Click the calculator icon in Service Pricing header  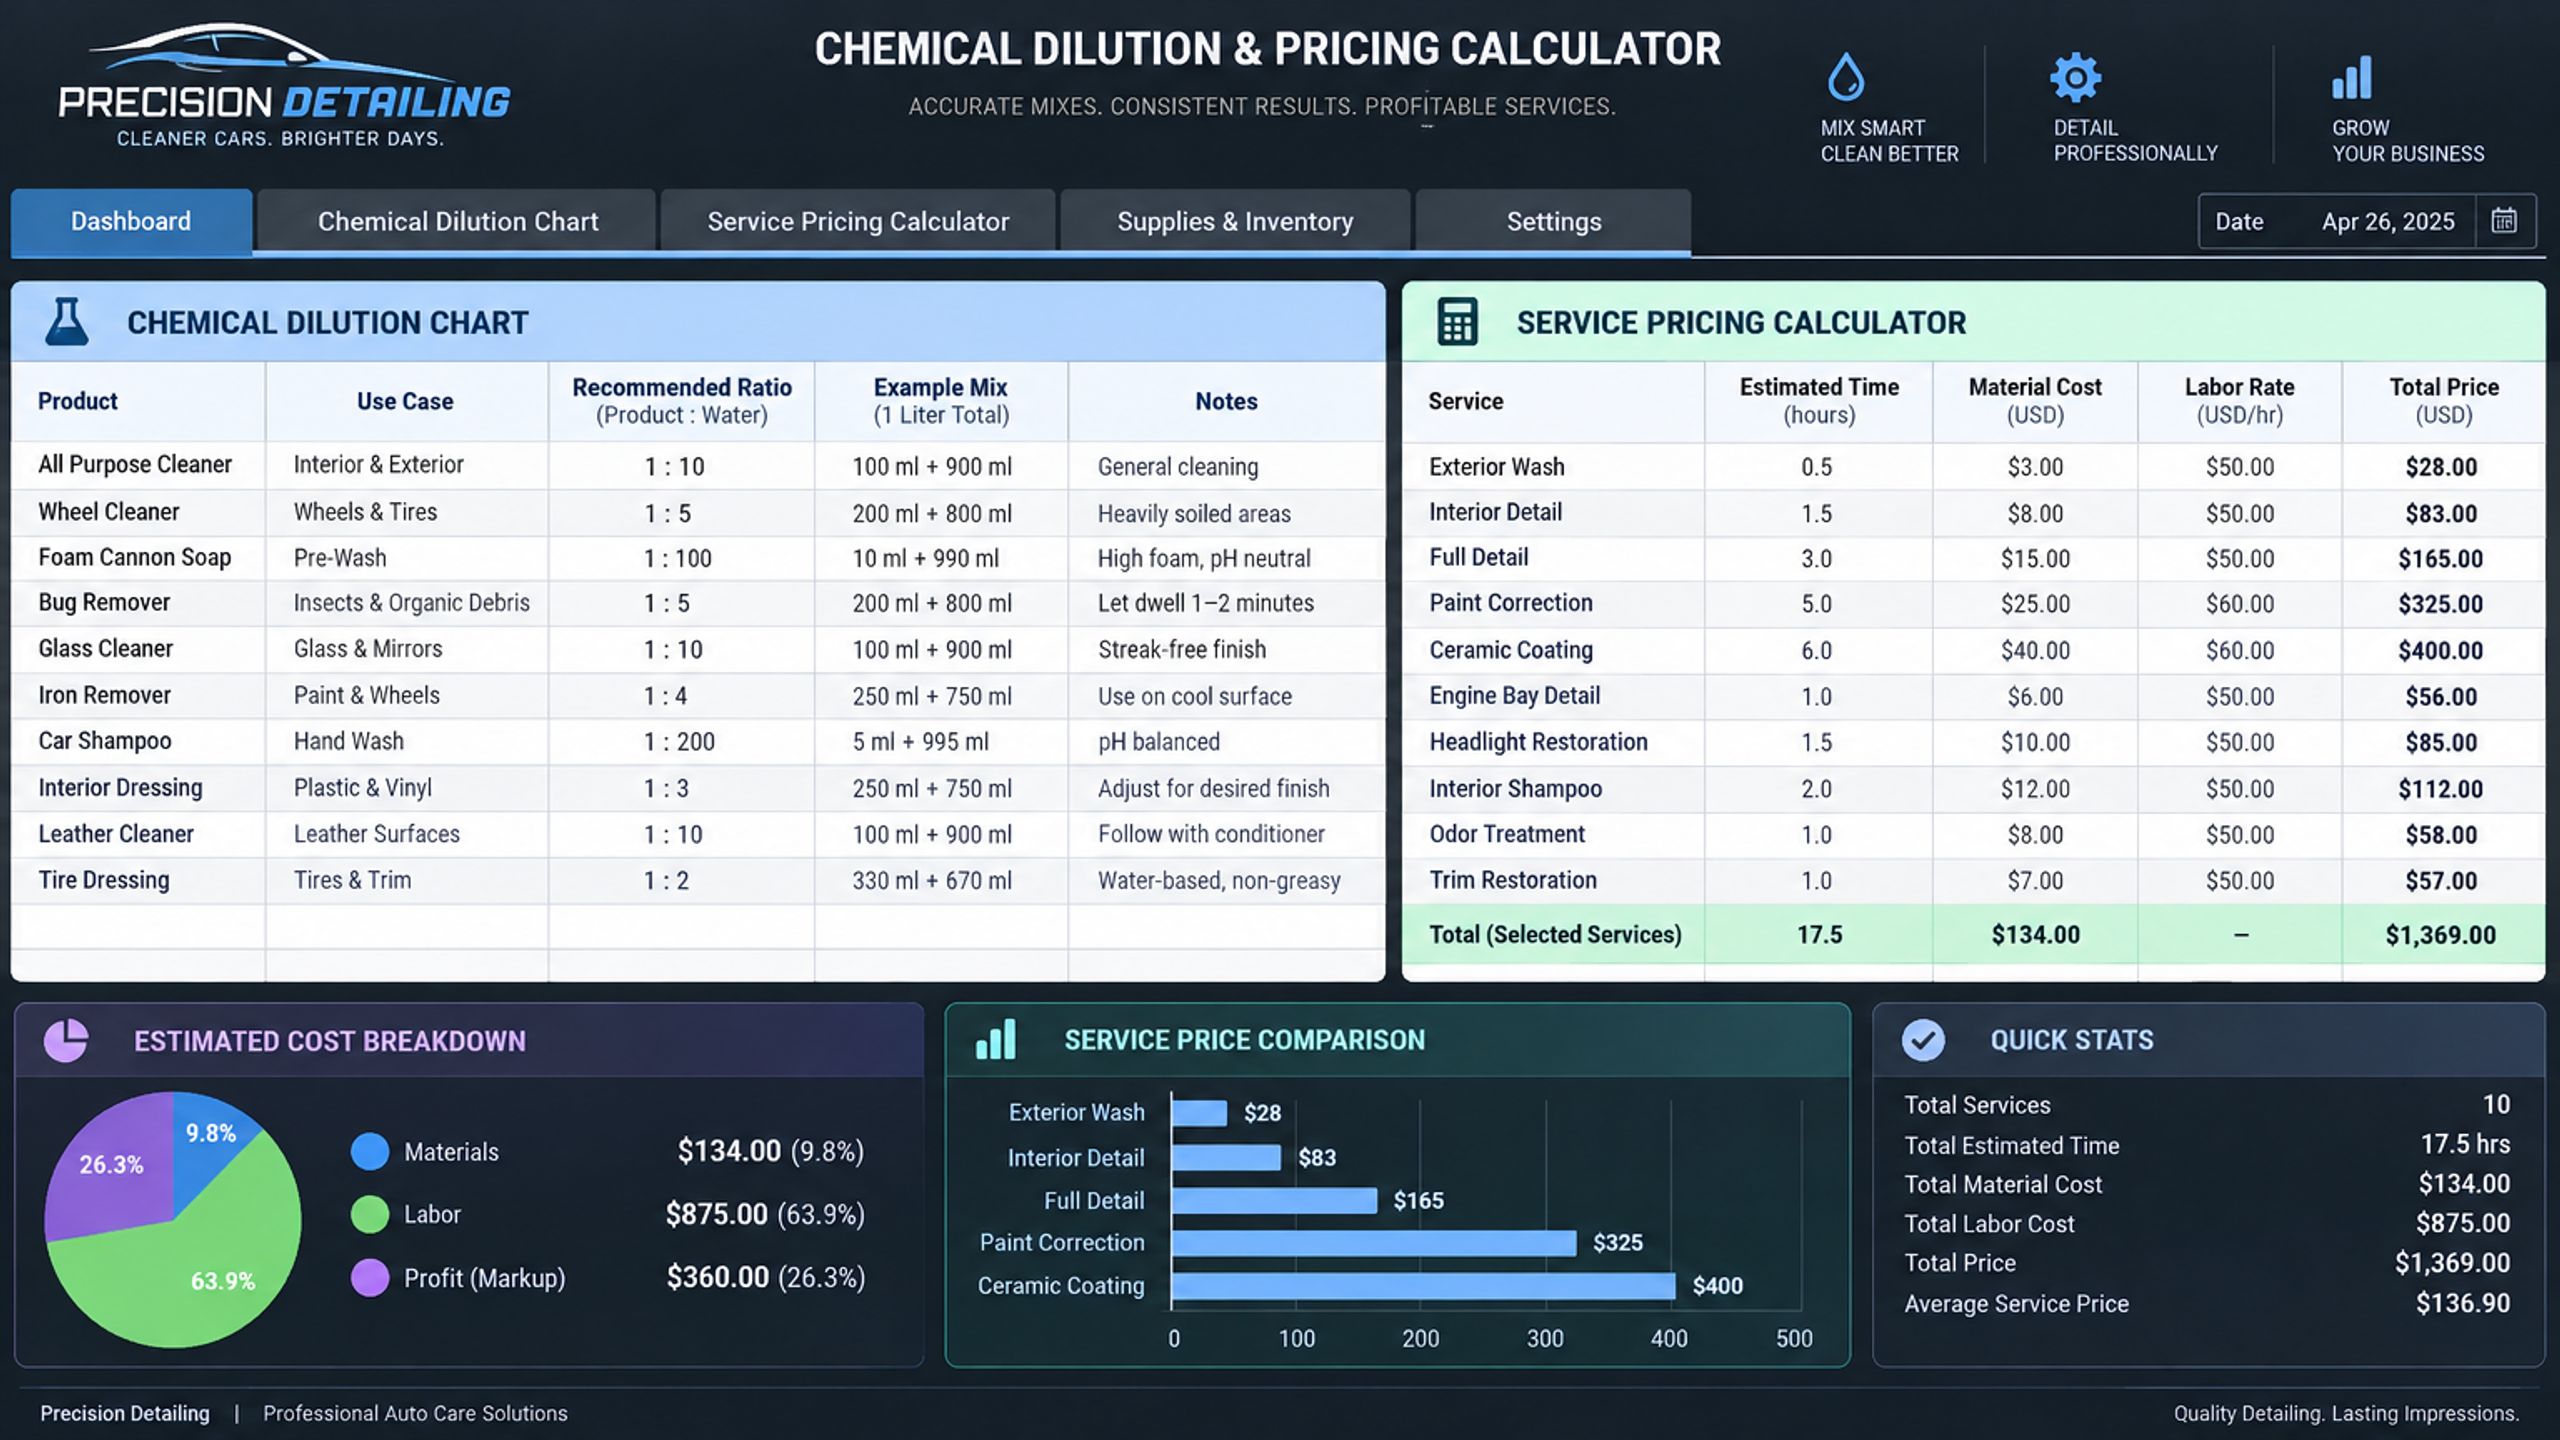pyautogui.click(x=1457, y=322)
